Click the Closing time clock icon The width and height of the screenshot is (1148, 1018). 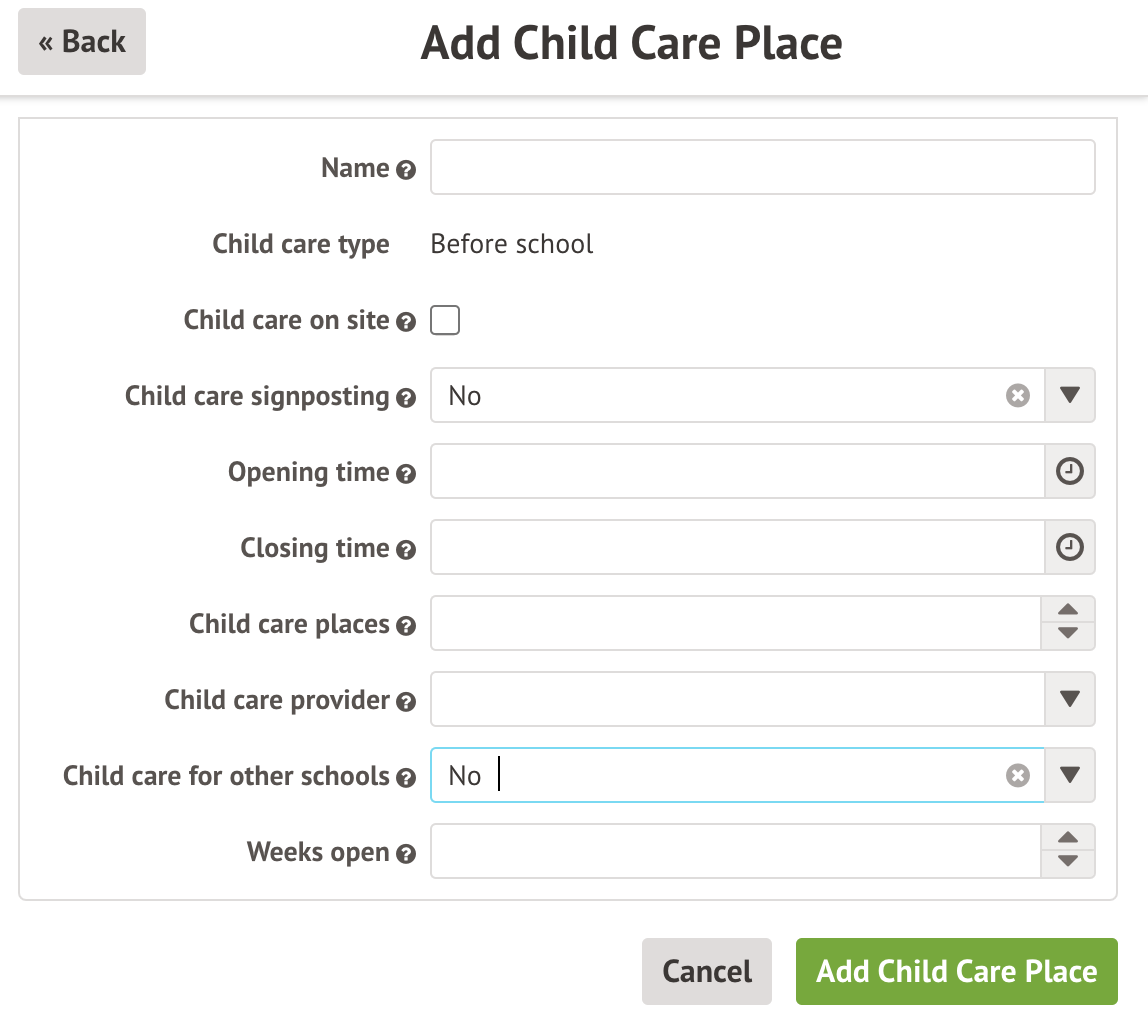click(1069, 547)
